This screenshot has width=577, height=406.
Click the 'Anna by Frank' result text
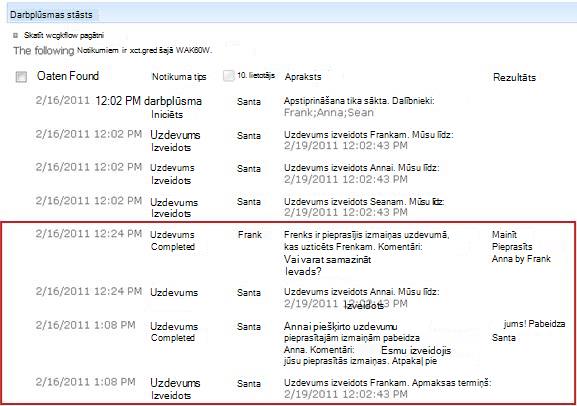[x=521, y=259]
